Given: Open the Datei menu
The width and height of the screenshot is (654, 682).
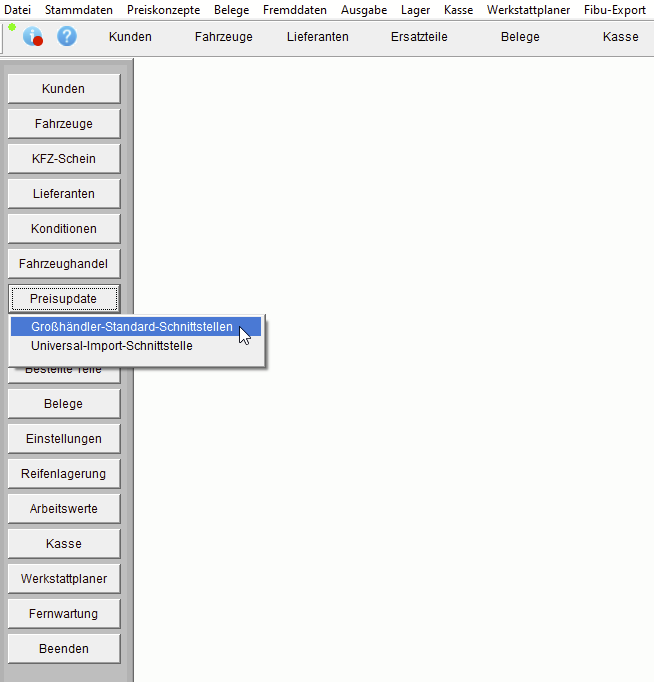Looking at the screenshot, I should pyautogui.click(x=17, y=10).
